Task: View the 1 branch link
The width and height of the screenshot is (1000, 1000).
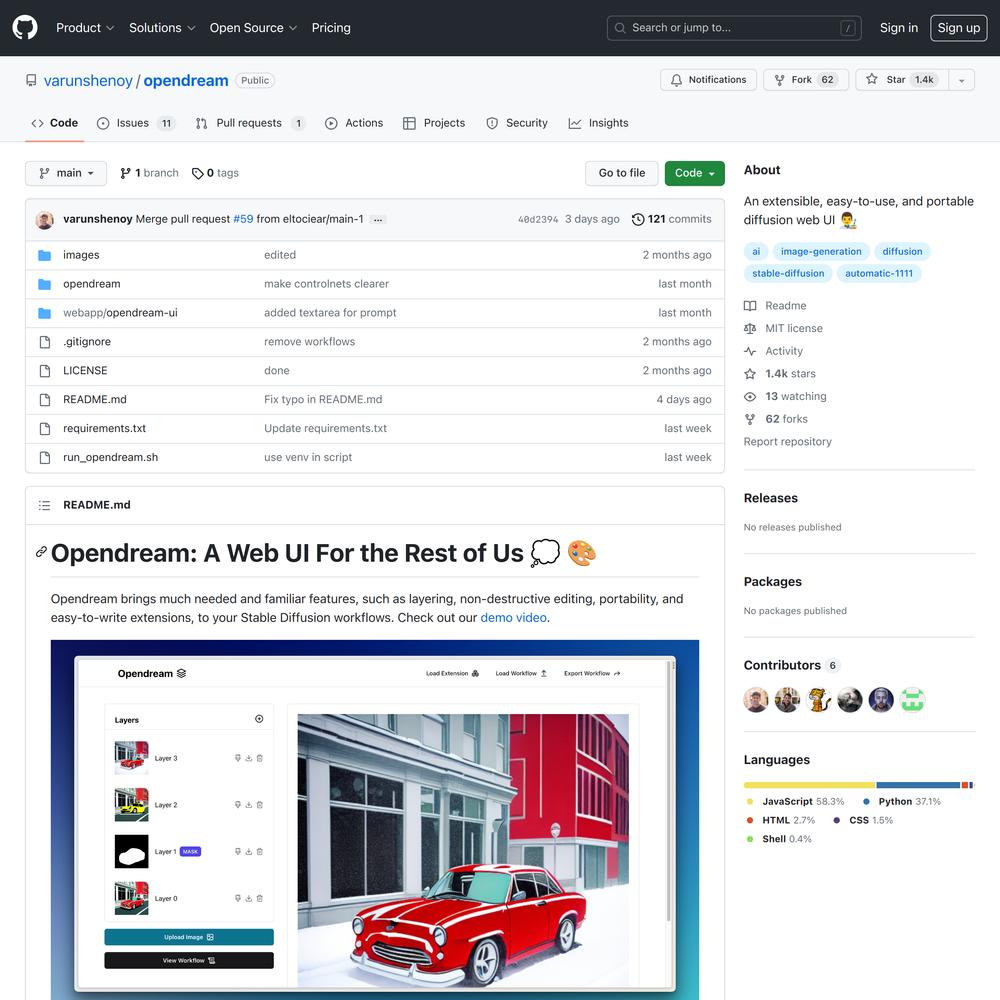Action: [149, 173]
